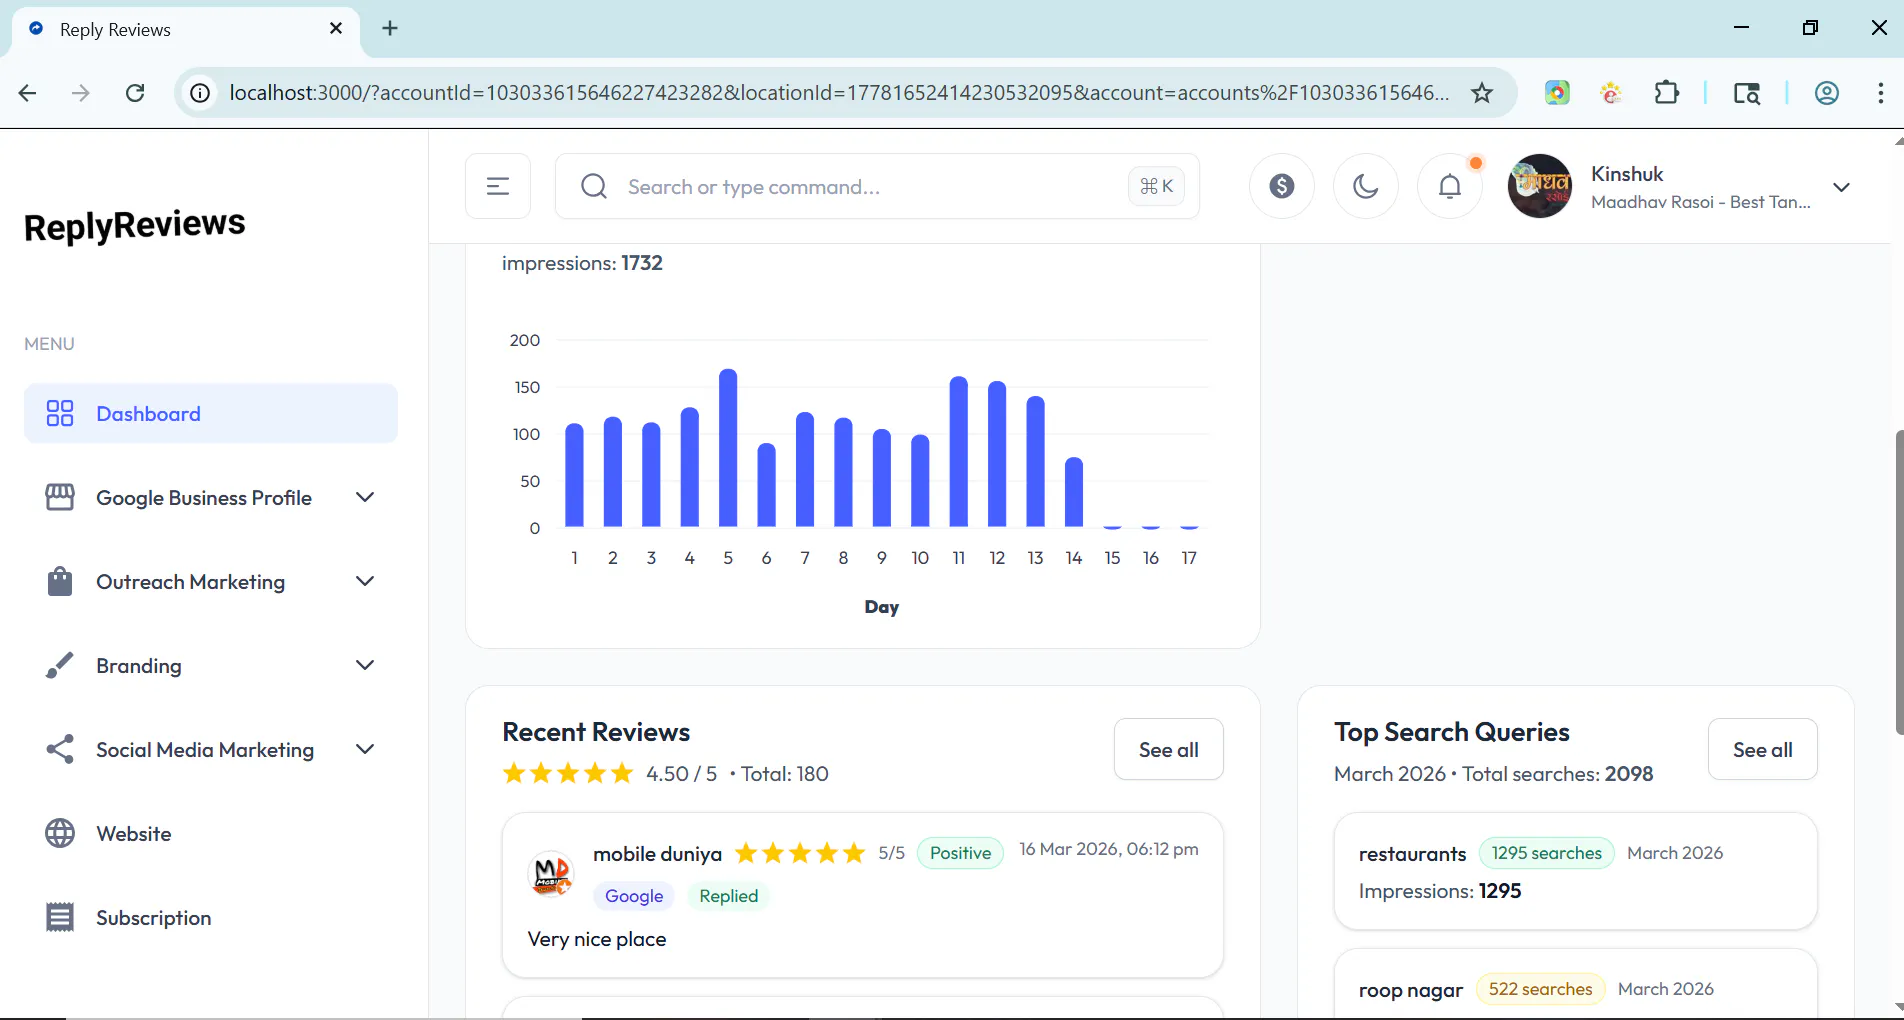1904x1020 pixels.
Task: Open the billing dollar-sign icon
Action: pos(1282,186)
